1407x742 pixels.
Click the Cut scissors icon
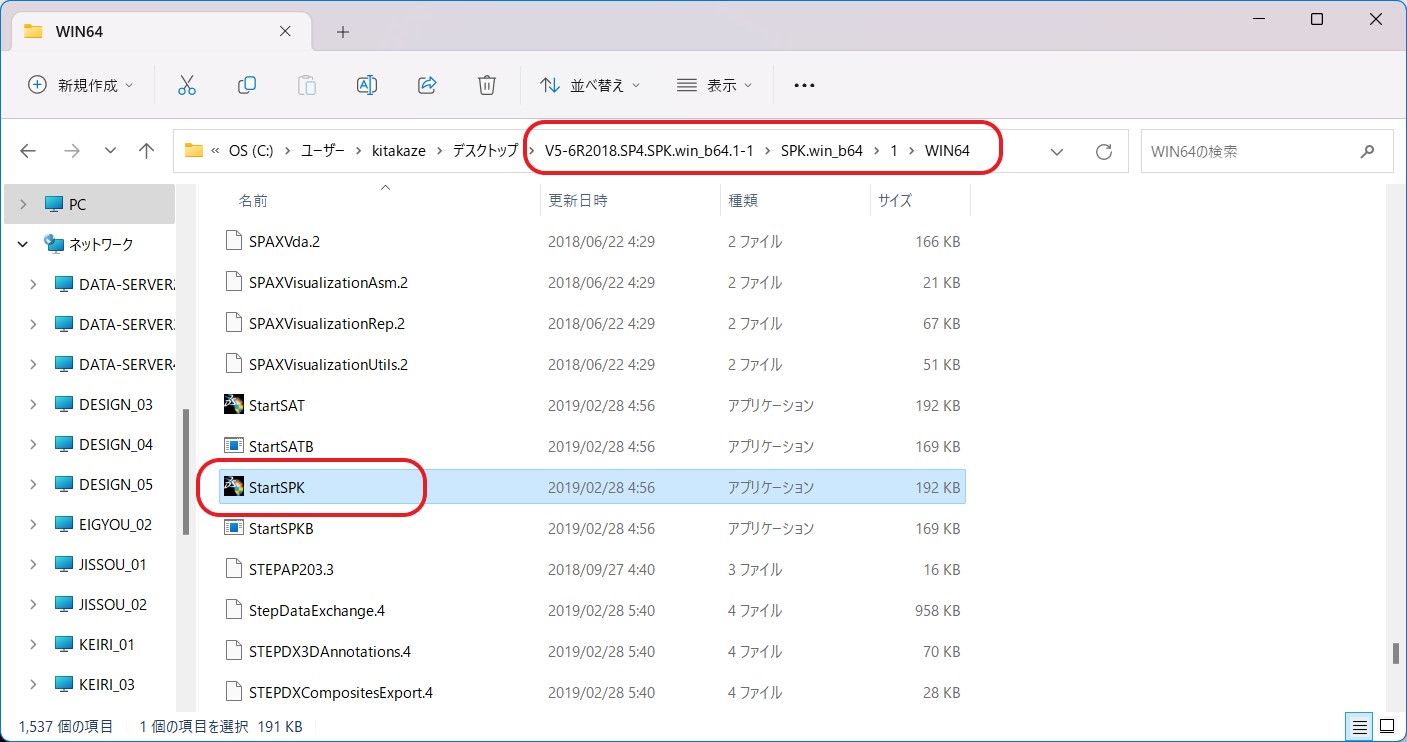187,85
